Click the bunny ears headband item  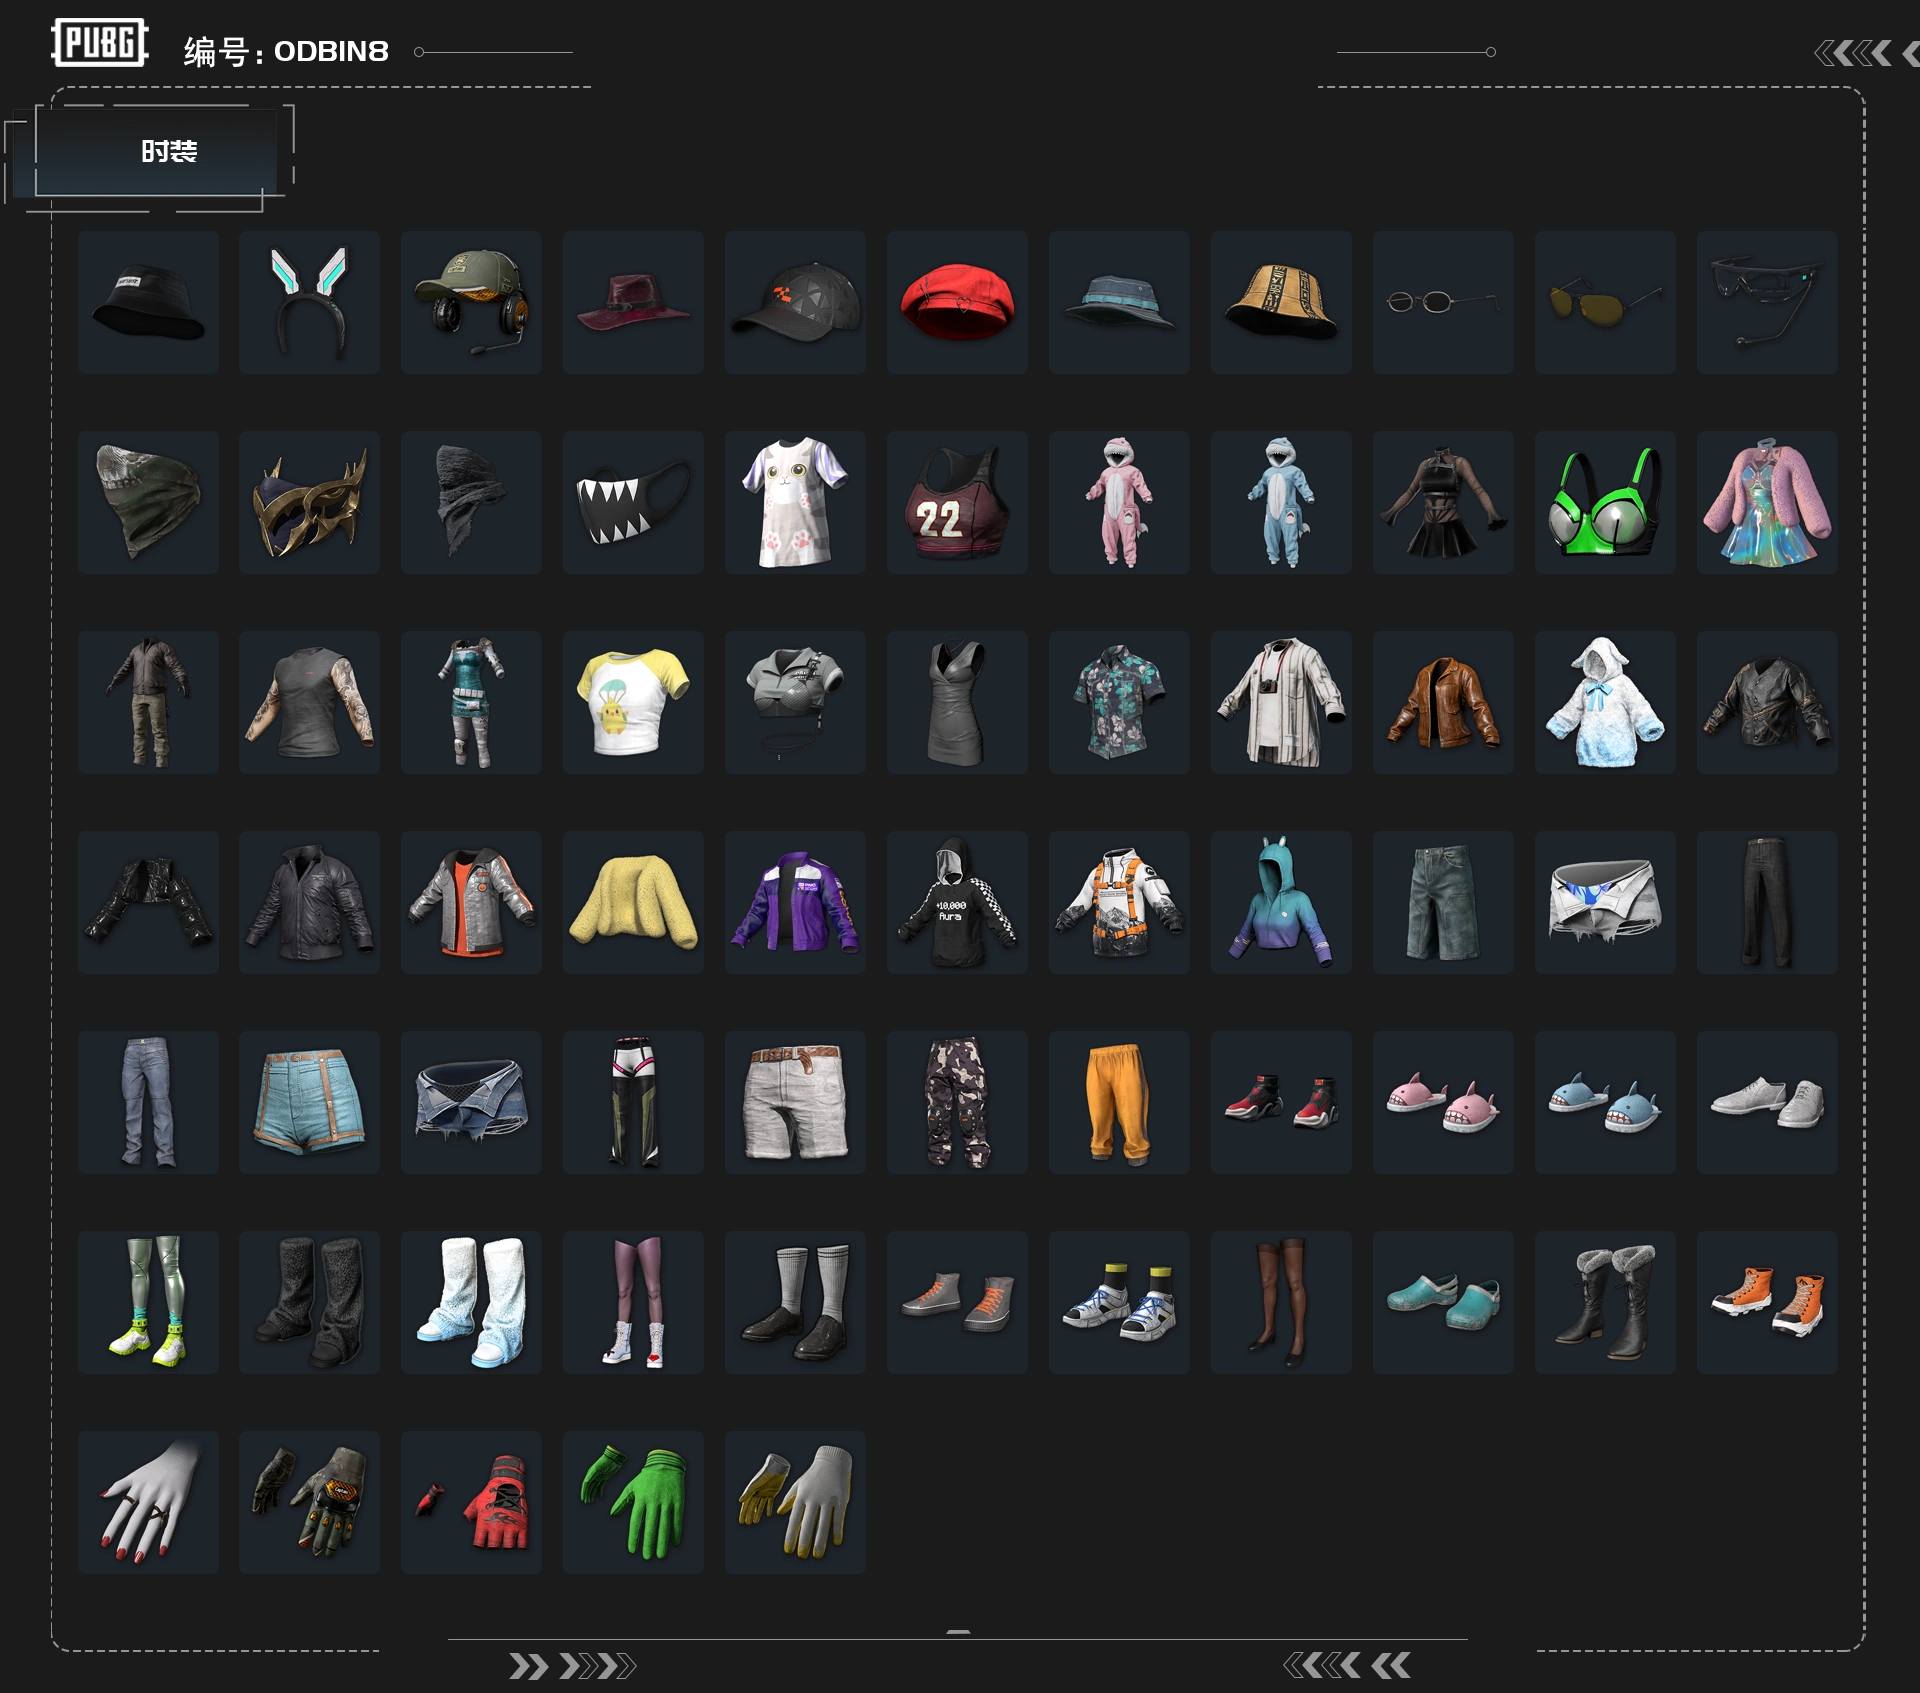coord(309,302)
